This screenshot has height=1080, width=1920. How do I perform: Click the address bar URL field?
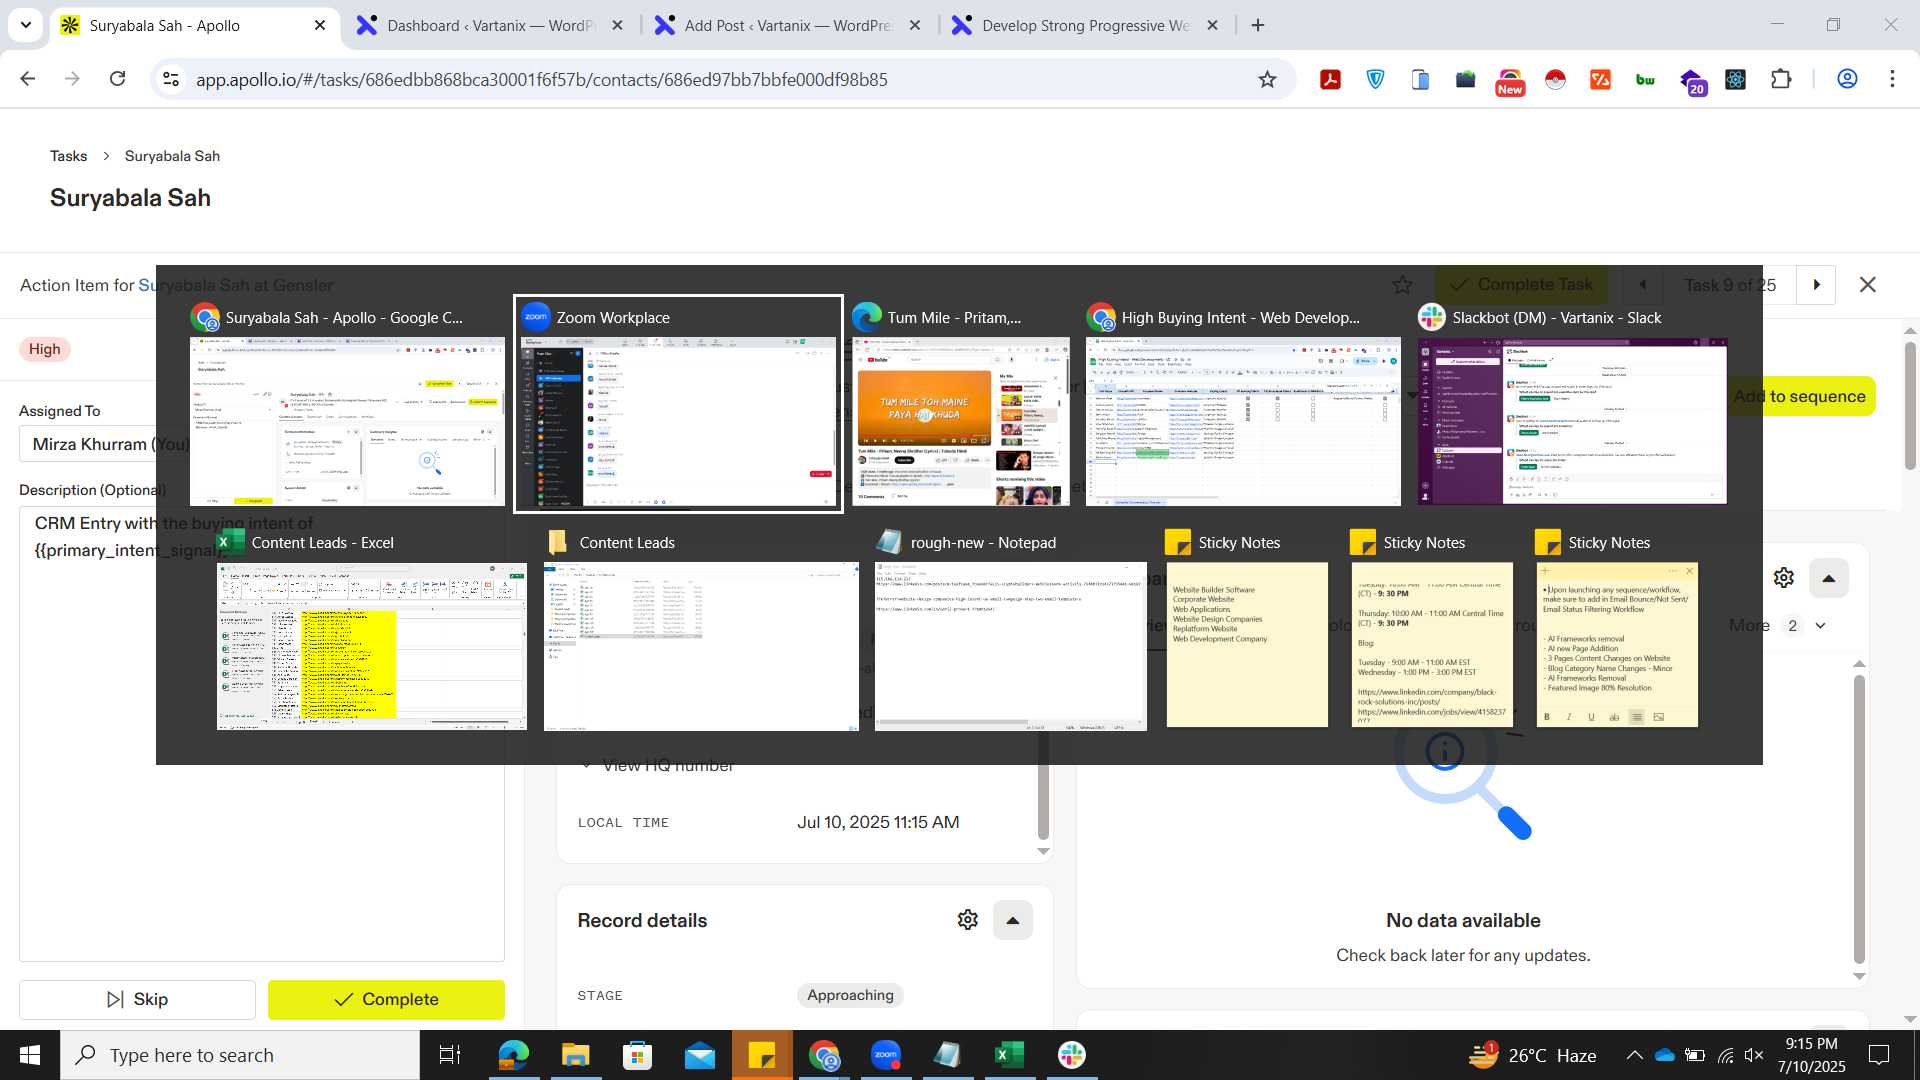(720, 79)
